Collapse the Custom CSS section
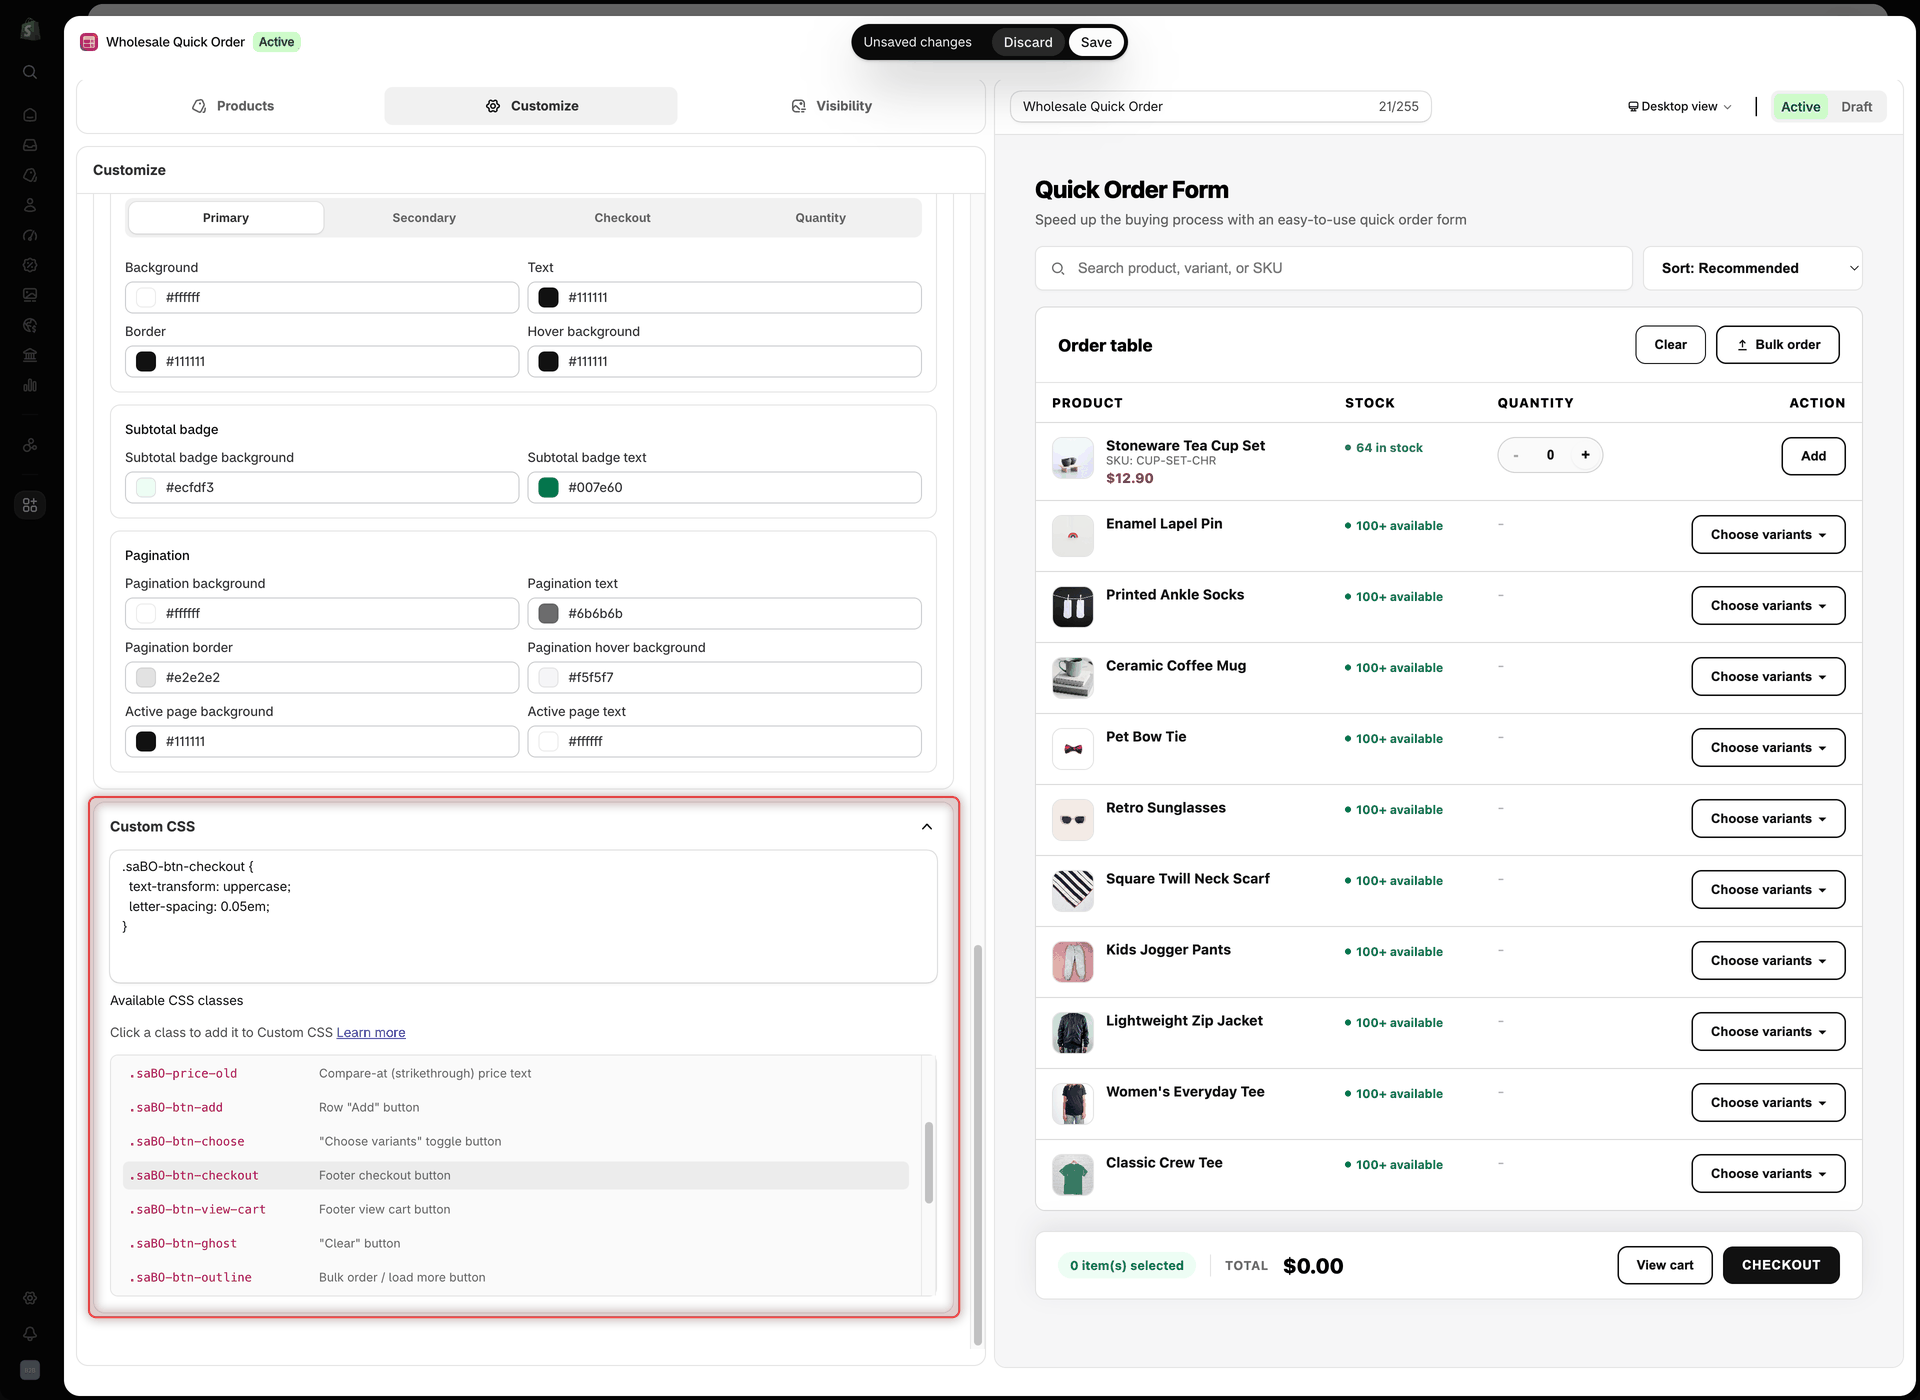The image size is (1920, 1400). click(927, 827)
